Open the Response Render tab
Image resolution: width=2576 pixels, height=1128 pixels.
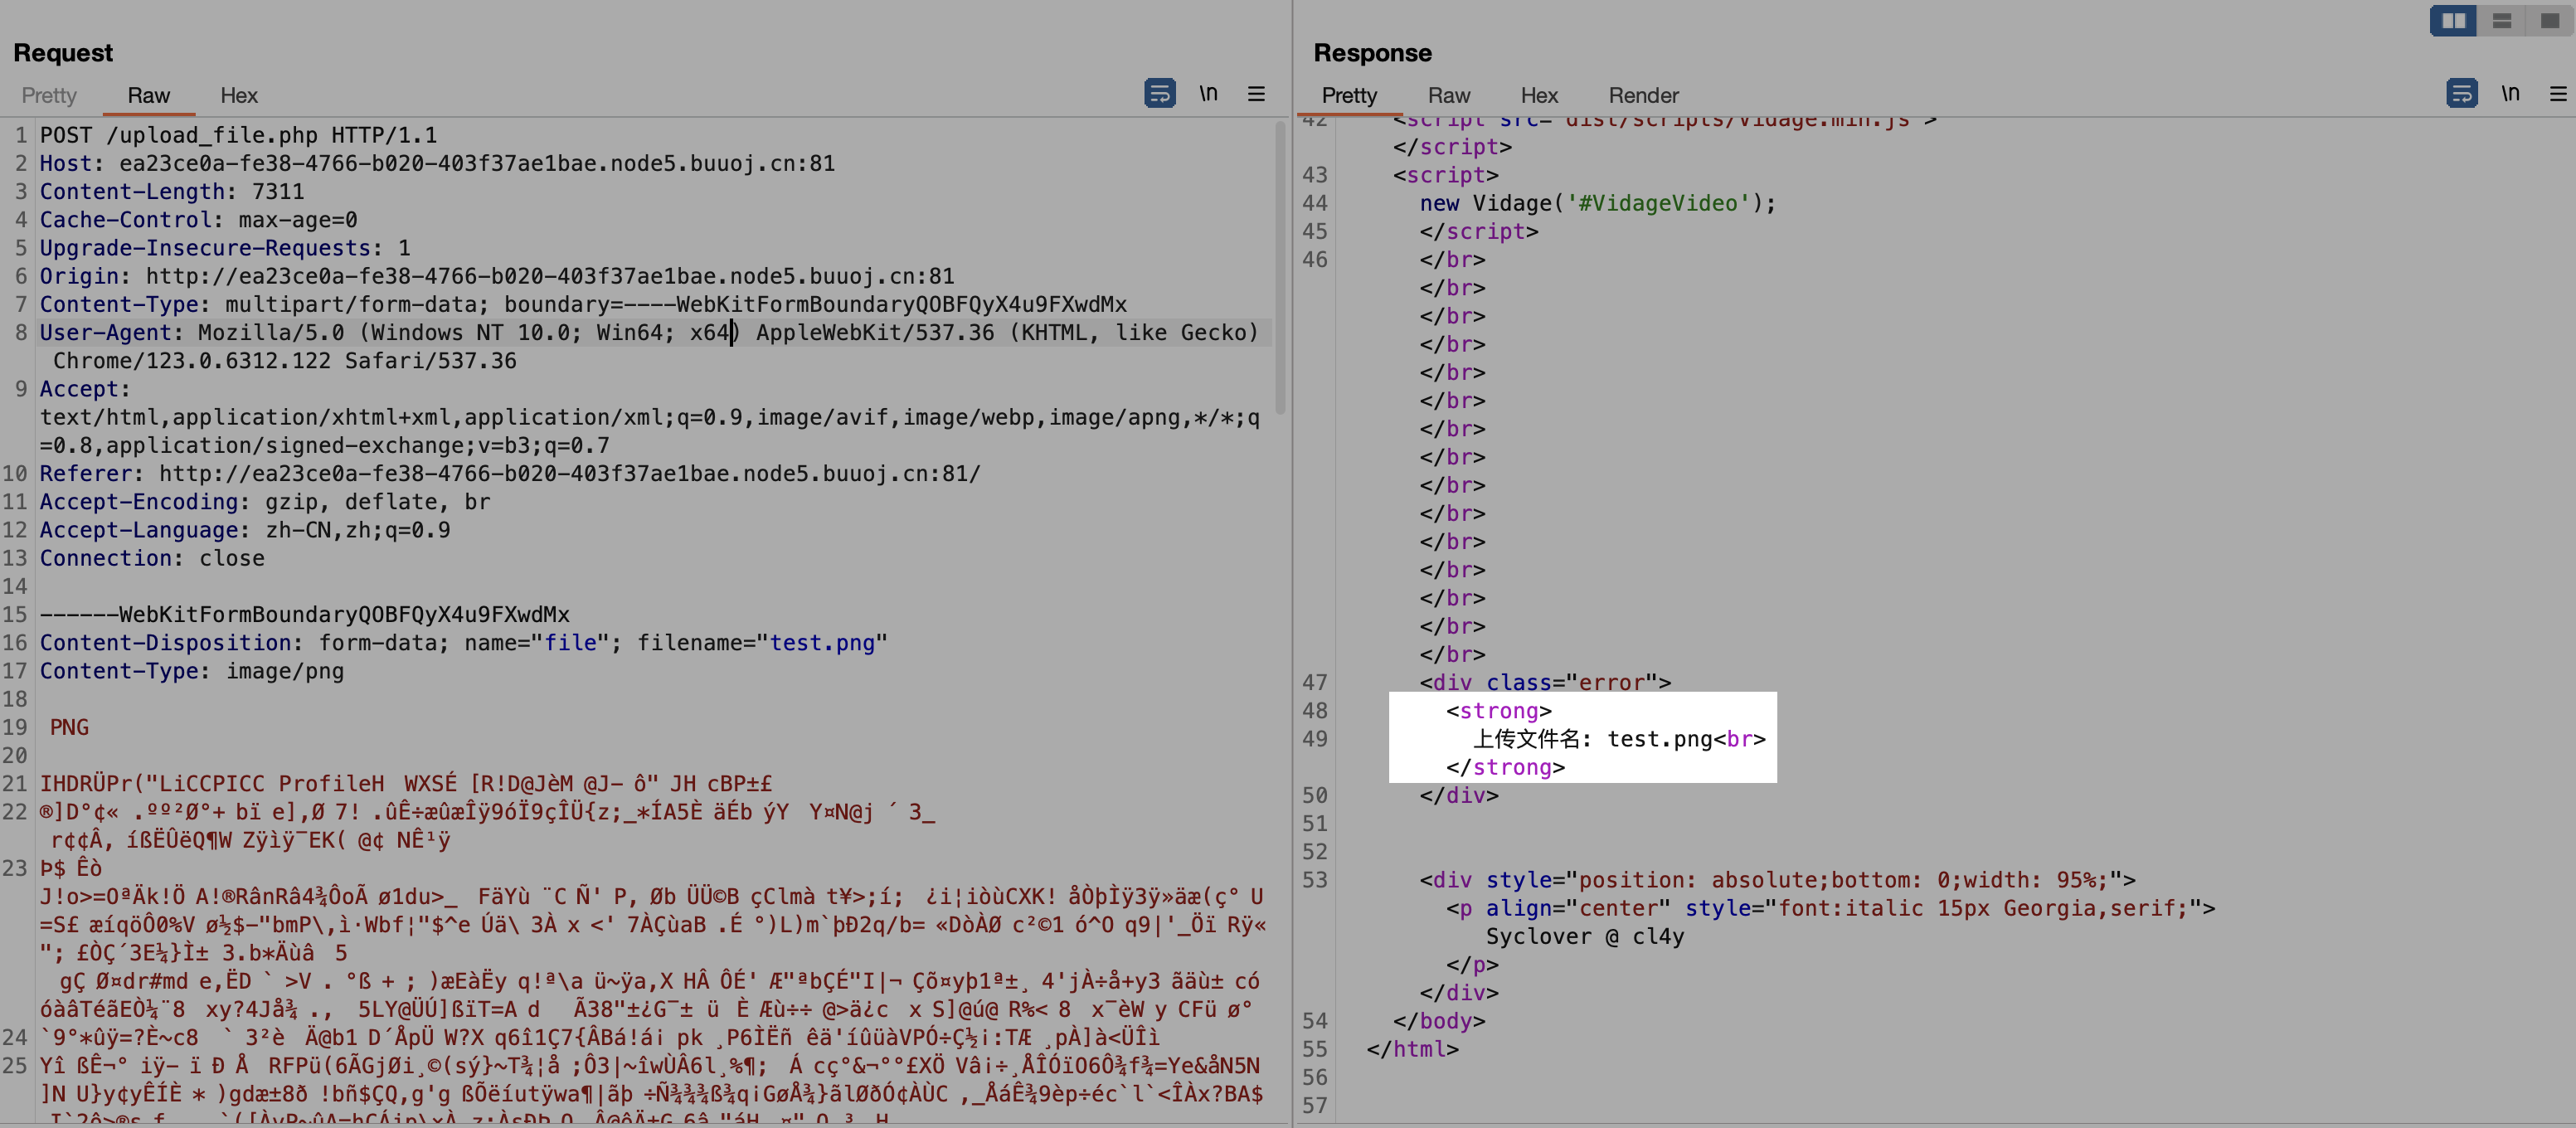point(1643,96)
